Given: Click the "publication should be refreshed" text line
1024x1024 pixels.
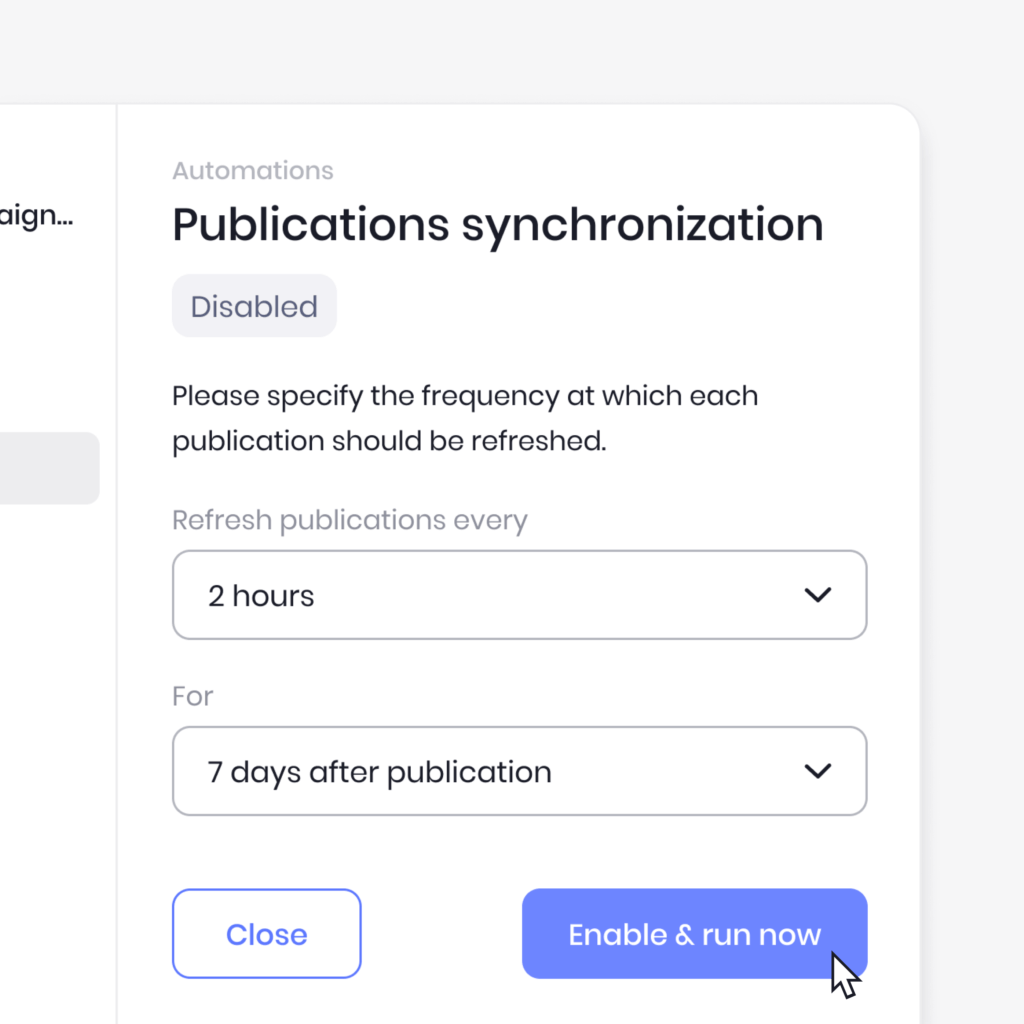Looking at the screenshot, I should coord(389,442).
